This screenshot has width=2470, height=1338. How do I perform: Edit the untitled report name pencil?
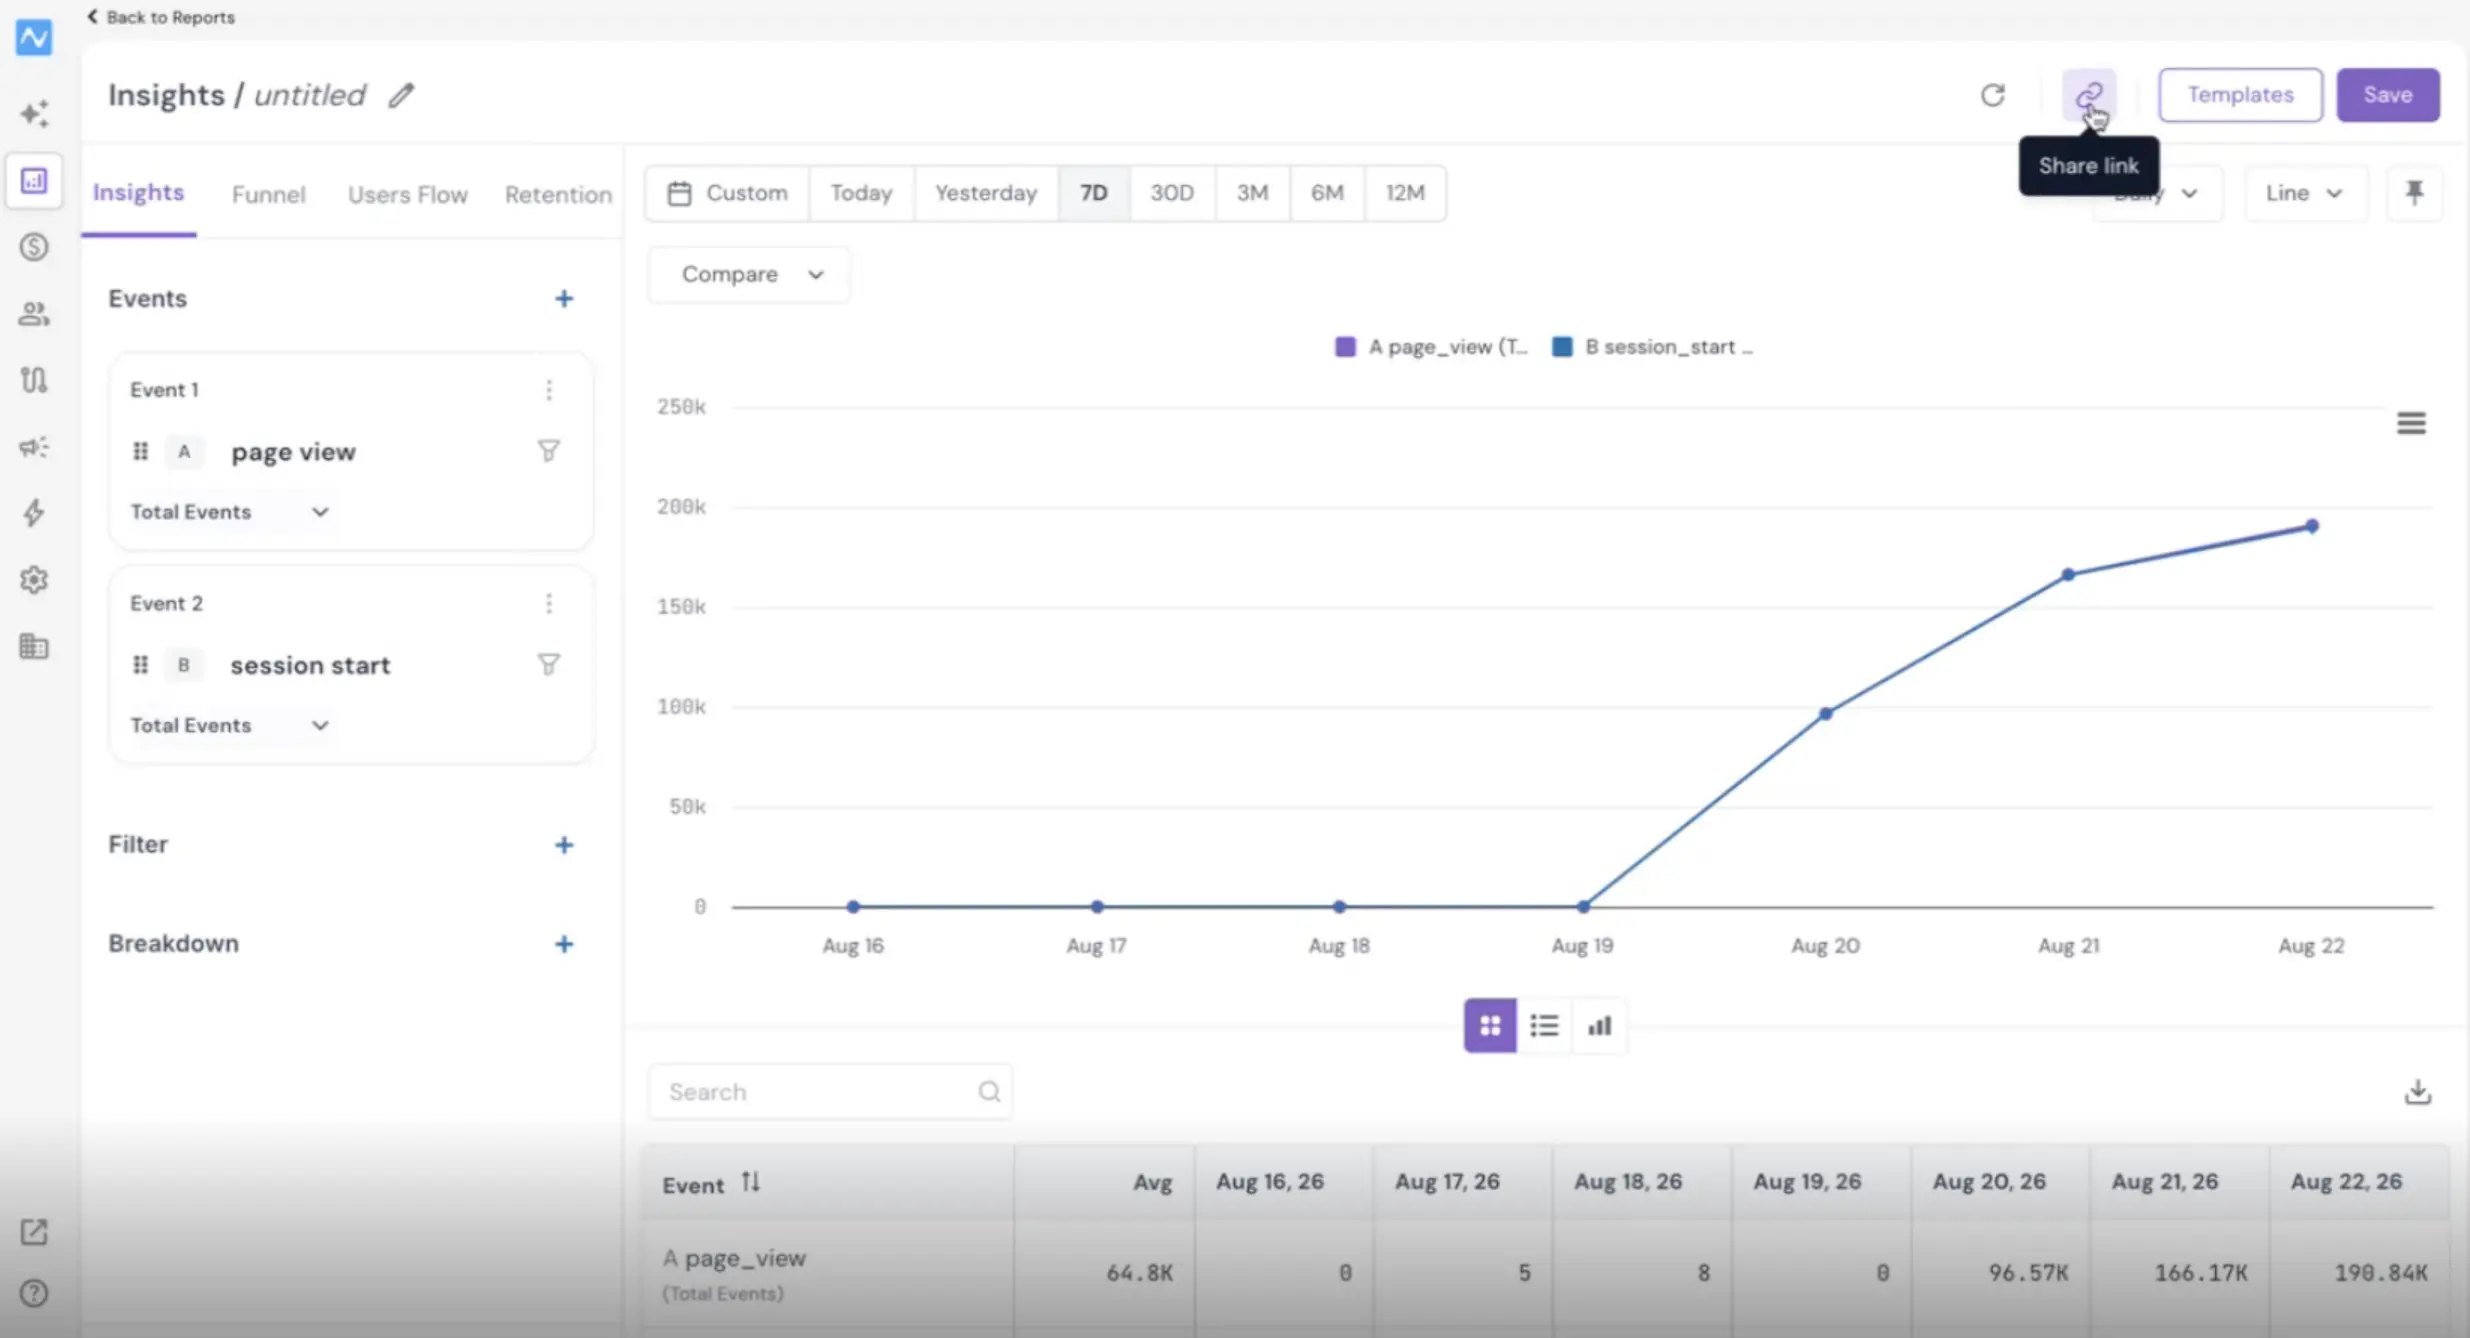pos(401,95)
